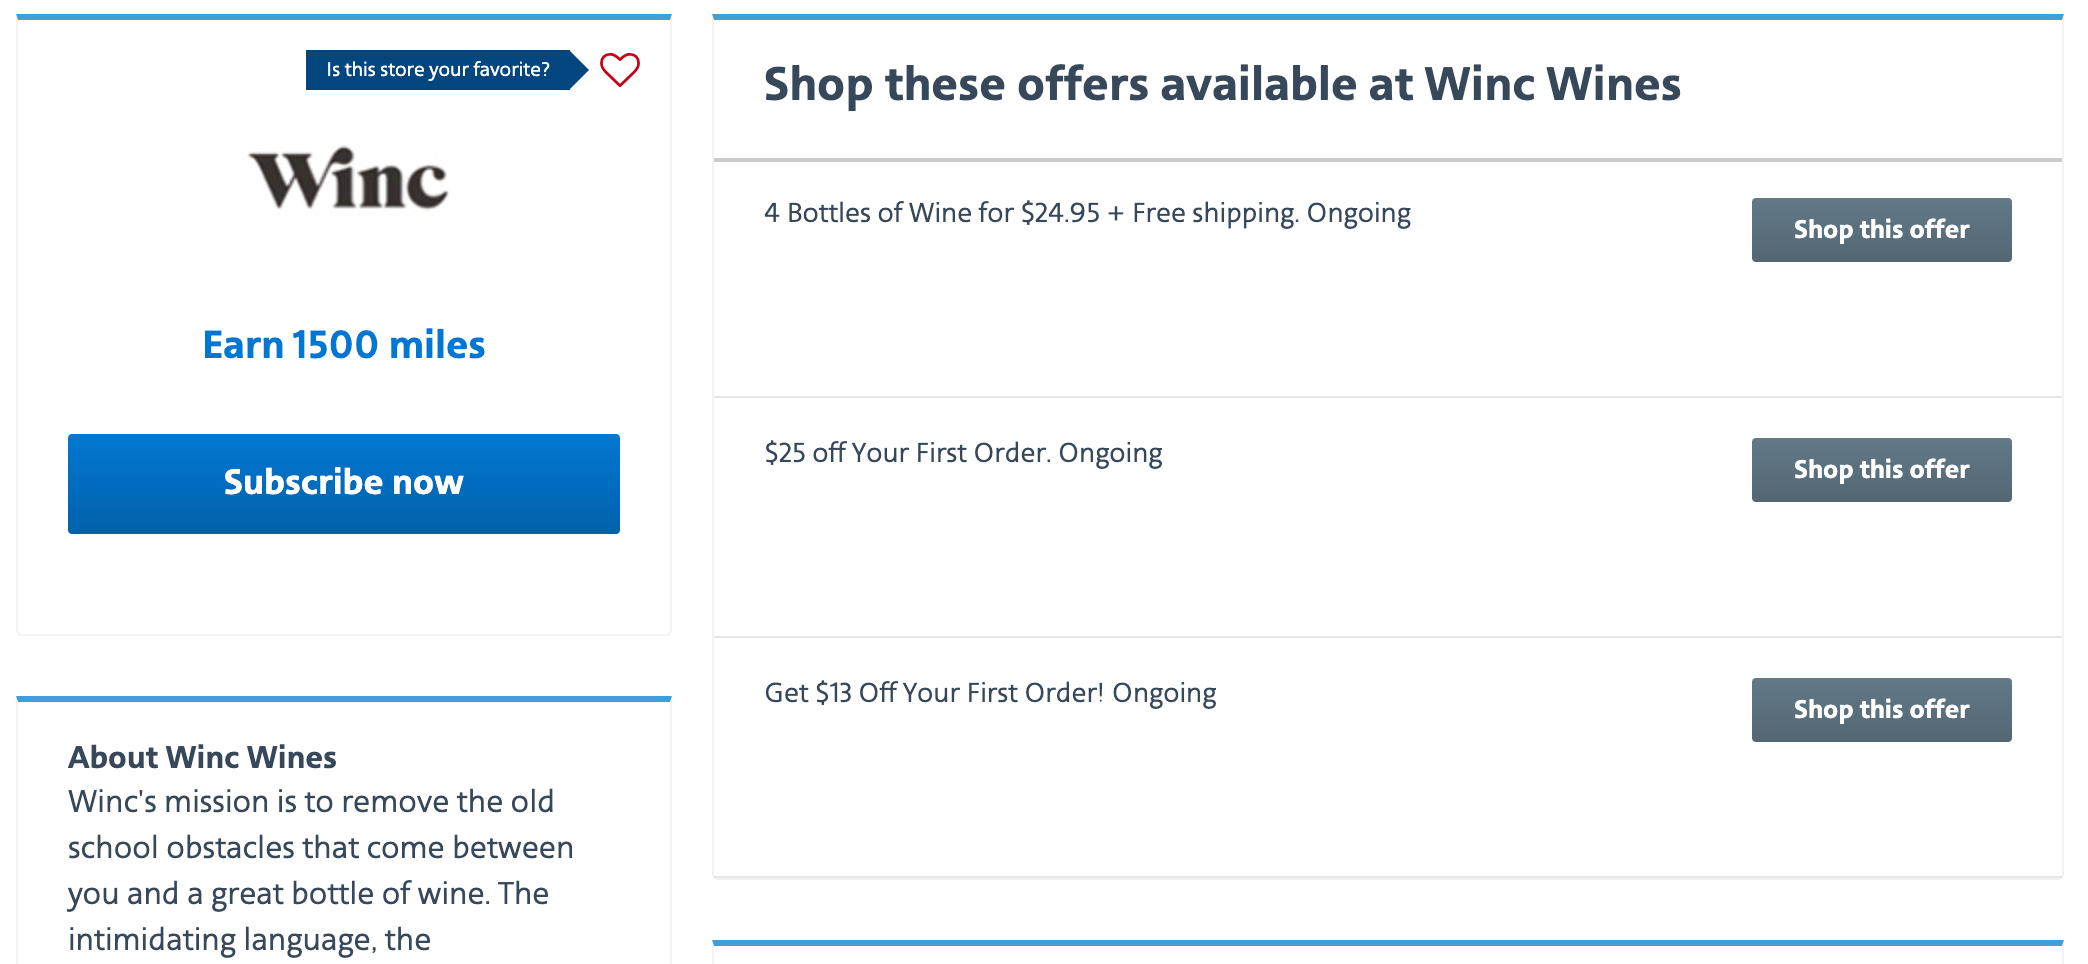Screen dimensions: 2088x964
Task: Click the Earn 1500 miles reward text
Action: (x=344, y=344)
